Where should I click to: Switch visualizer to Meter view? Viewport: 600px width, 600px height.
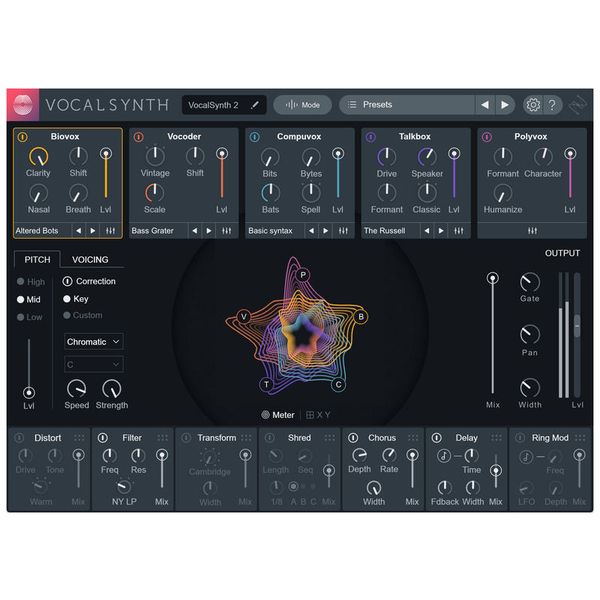(x=278, y=415)
